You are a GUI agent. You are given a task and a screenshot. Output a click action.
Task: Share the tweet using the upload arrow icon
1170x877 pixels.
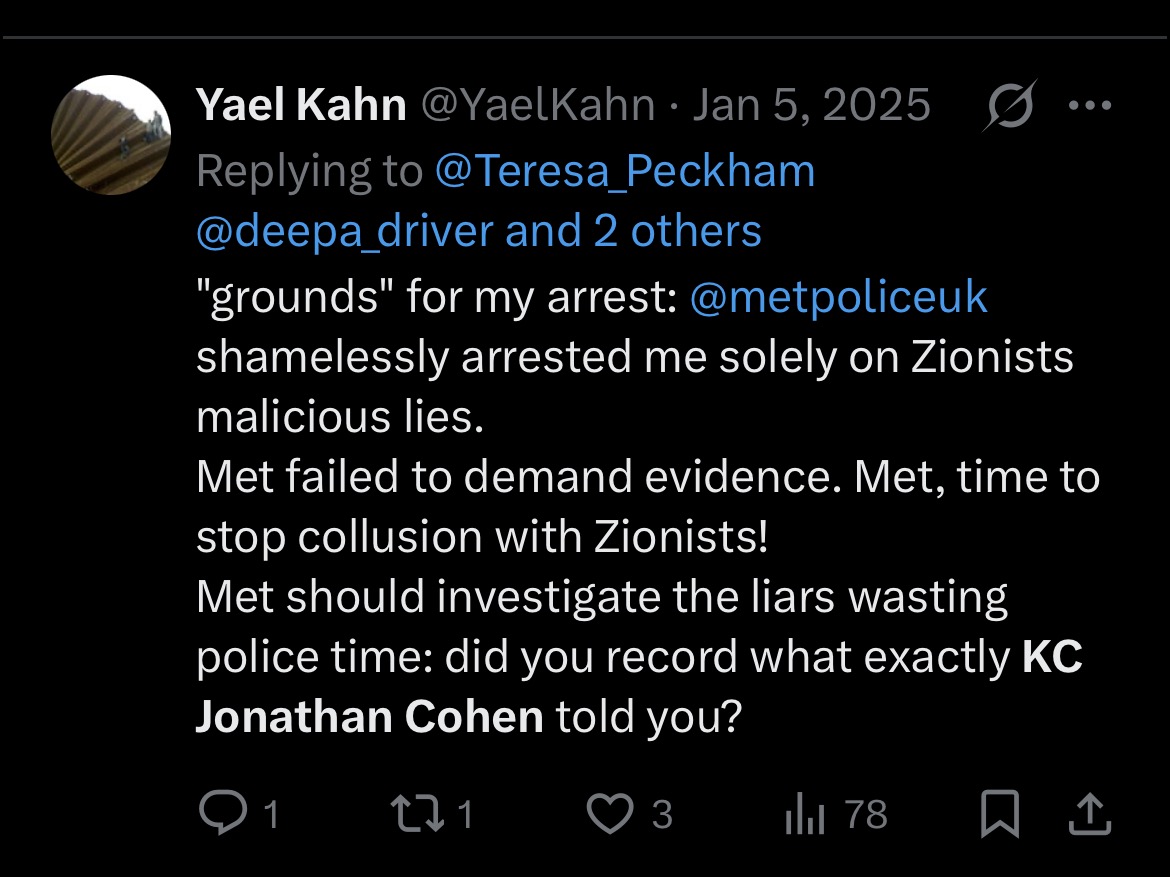[x=1089, y=815]
